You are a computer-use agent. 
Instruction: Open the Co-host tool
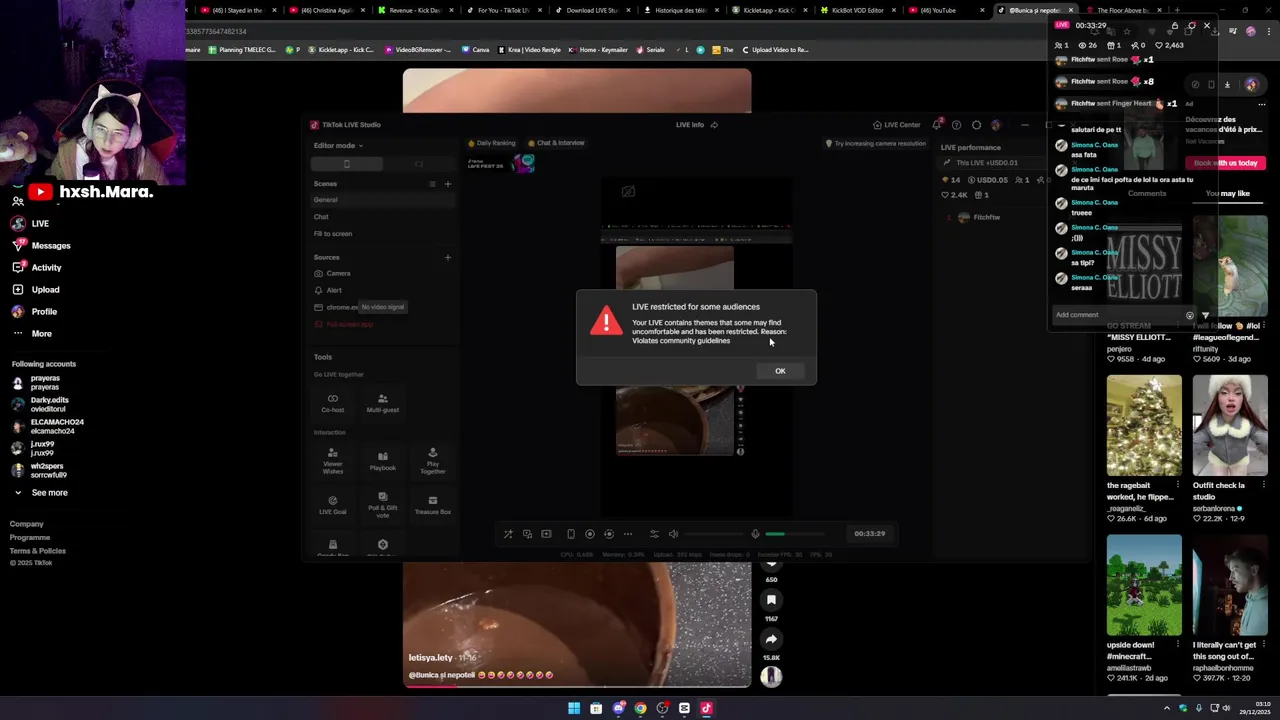[x=333, y=403]
